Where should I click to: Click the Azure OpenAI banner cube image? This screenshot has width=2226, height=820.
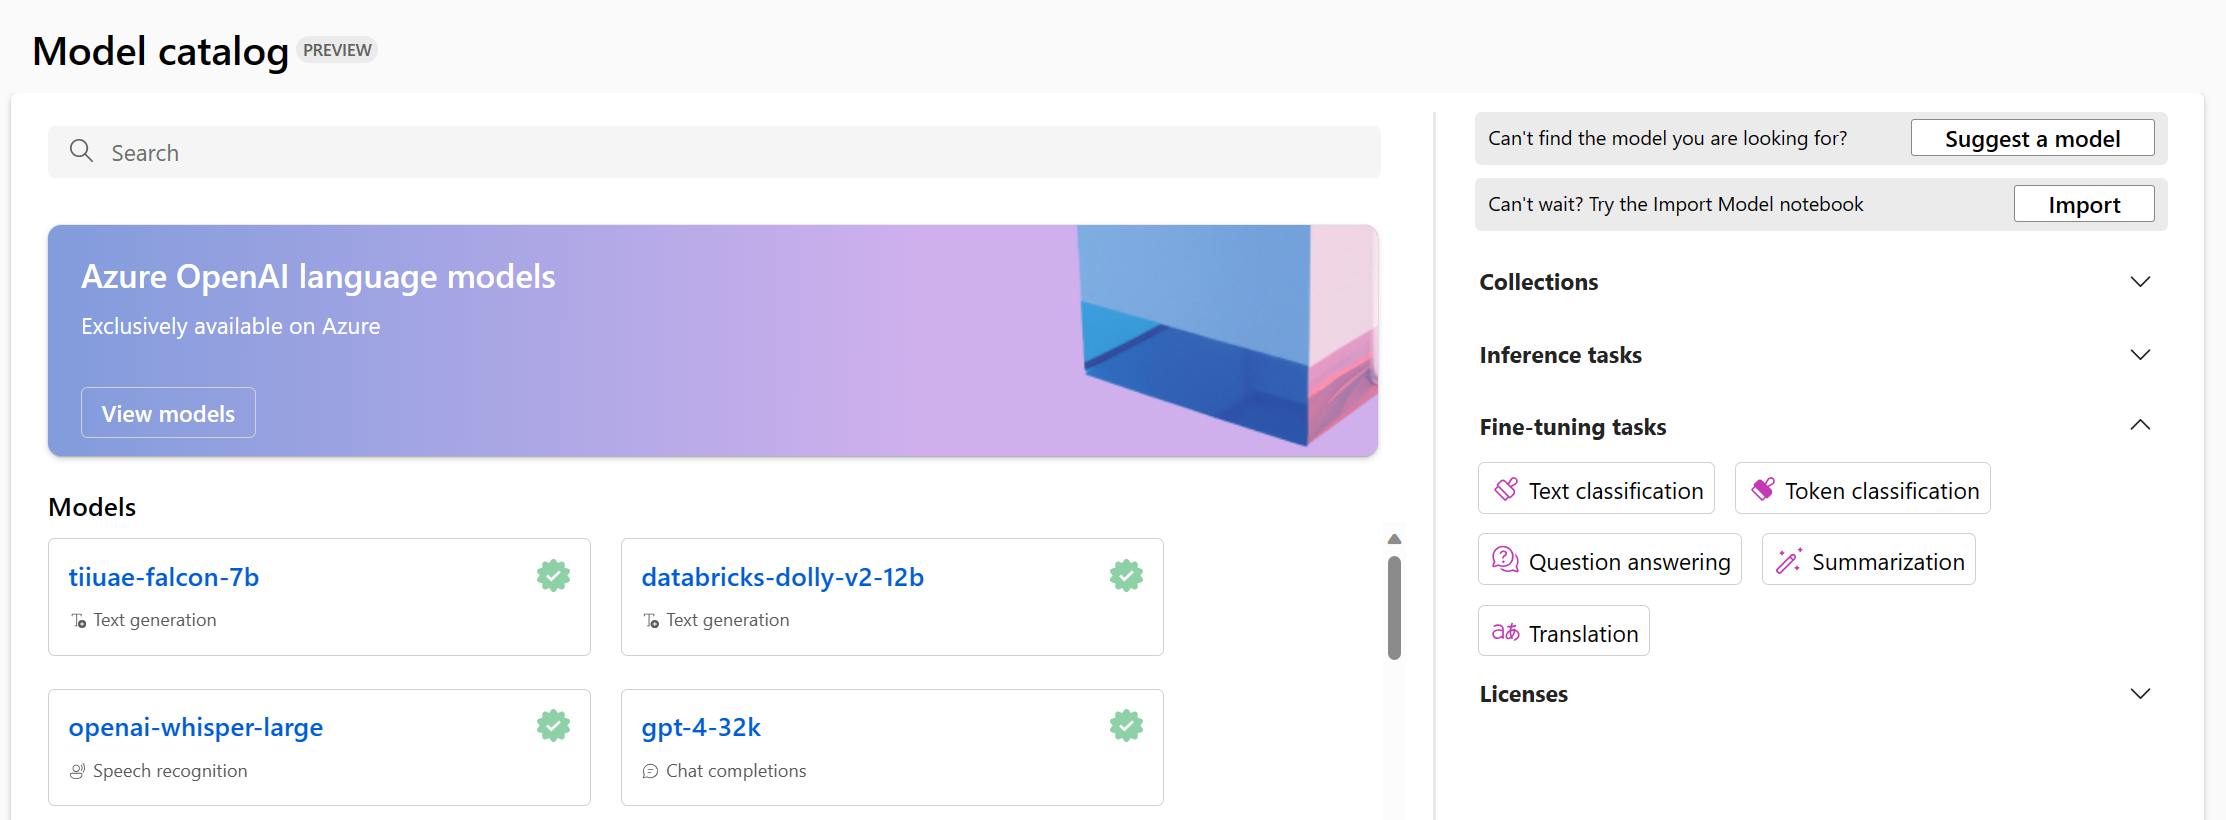pos(1228,336)
